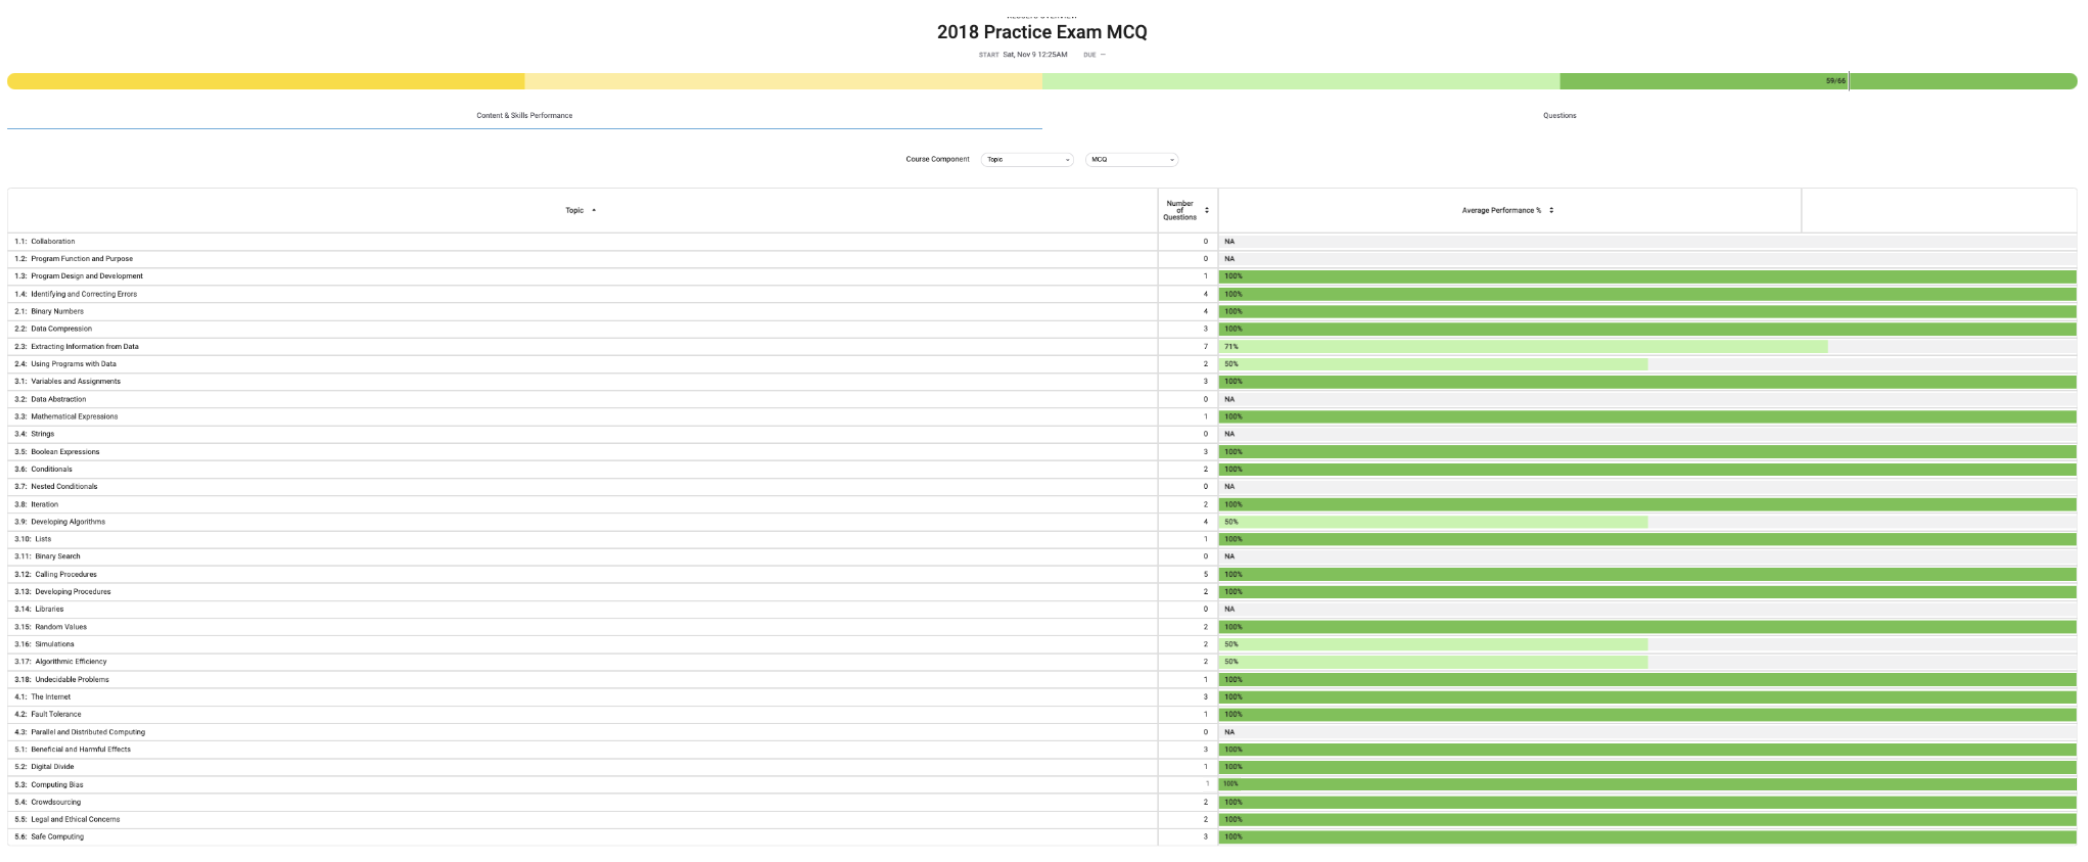
Task: Click 3.3: Mathematical Expressions
Action: (66, 416)
